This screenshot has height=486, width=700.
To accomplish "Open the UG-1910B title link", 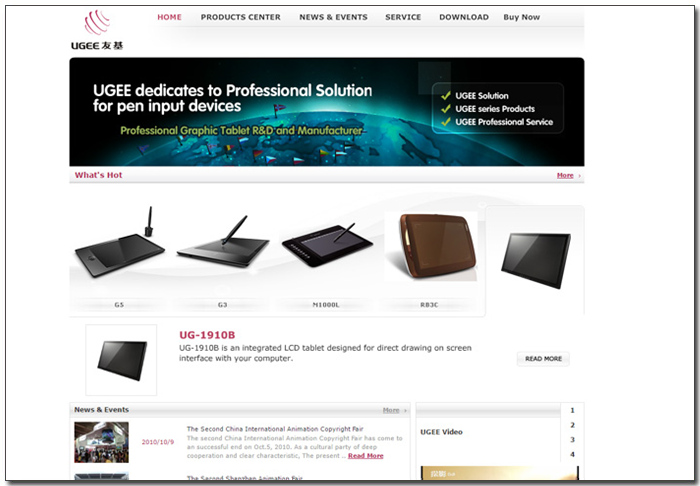I will [x=207, y=335].
